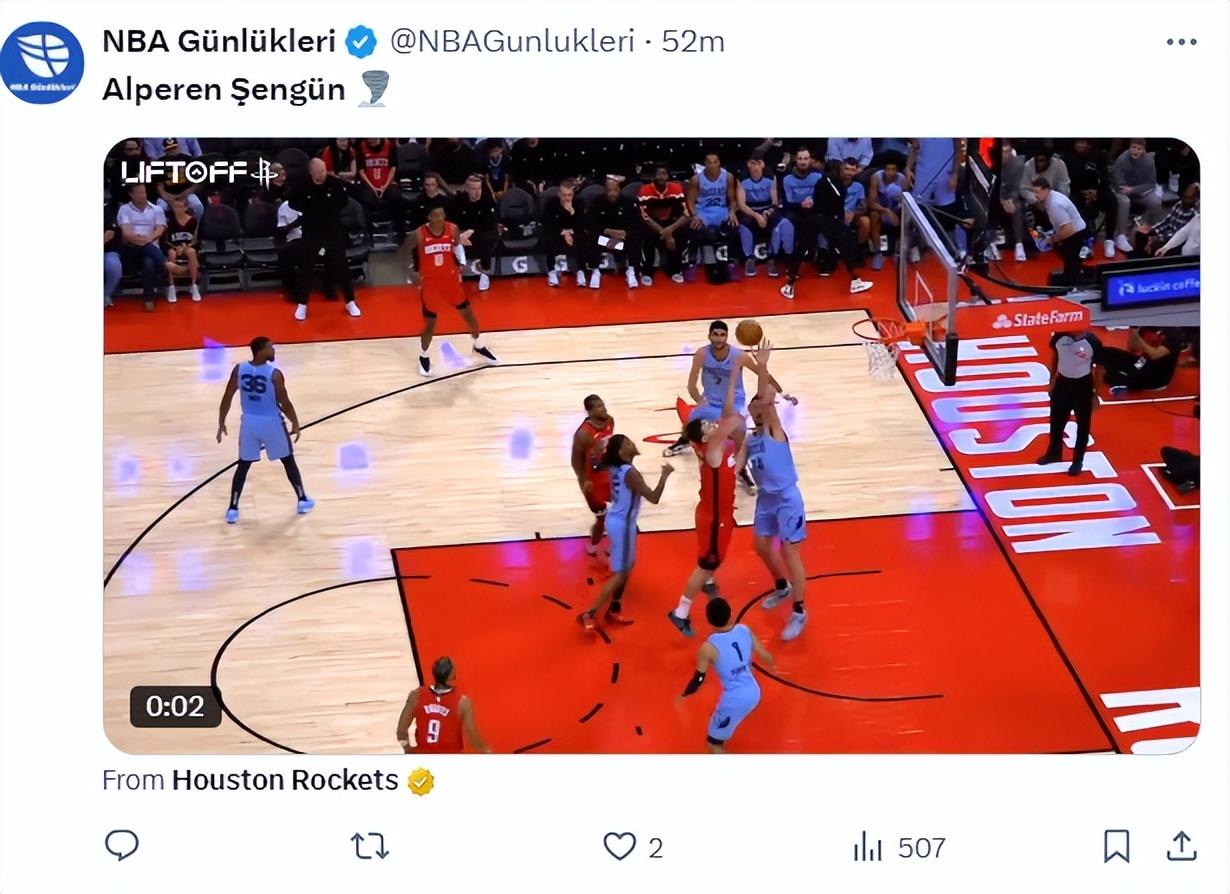Open the 52m post timestamp
This screenshot has width=1230, height=894.
[693, 41]
